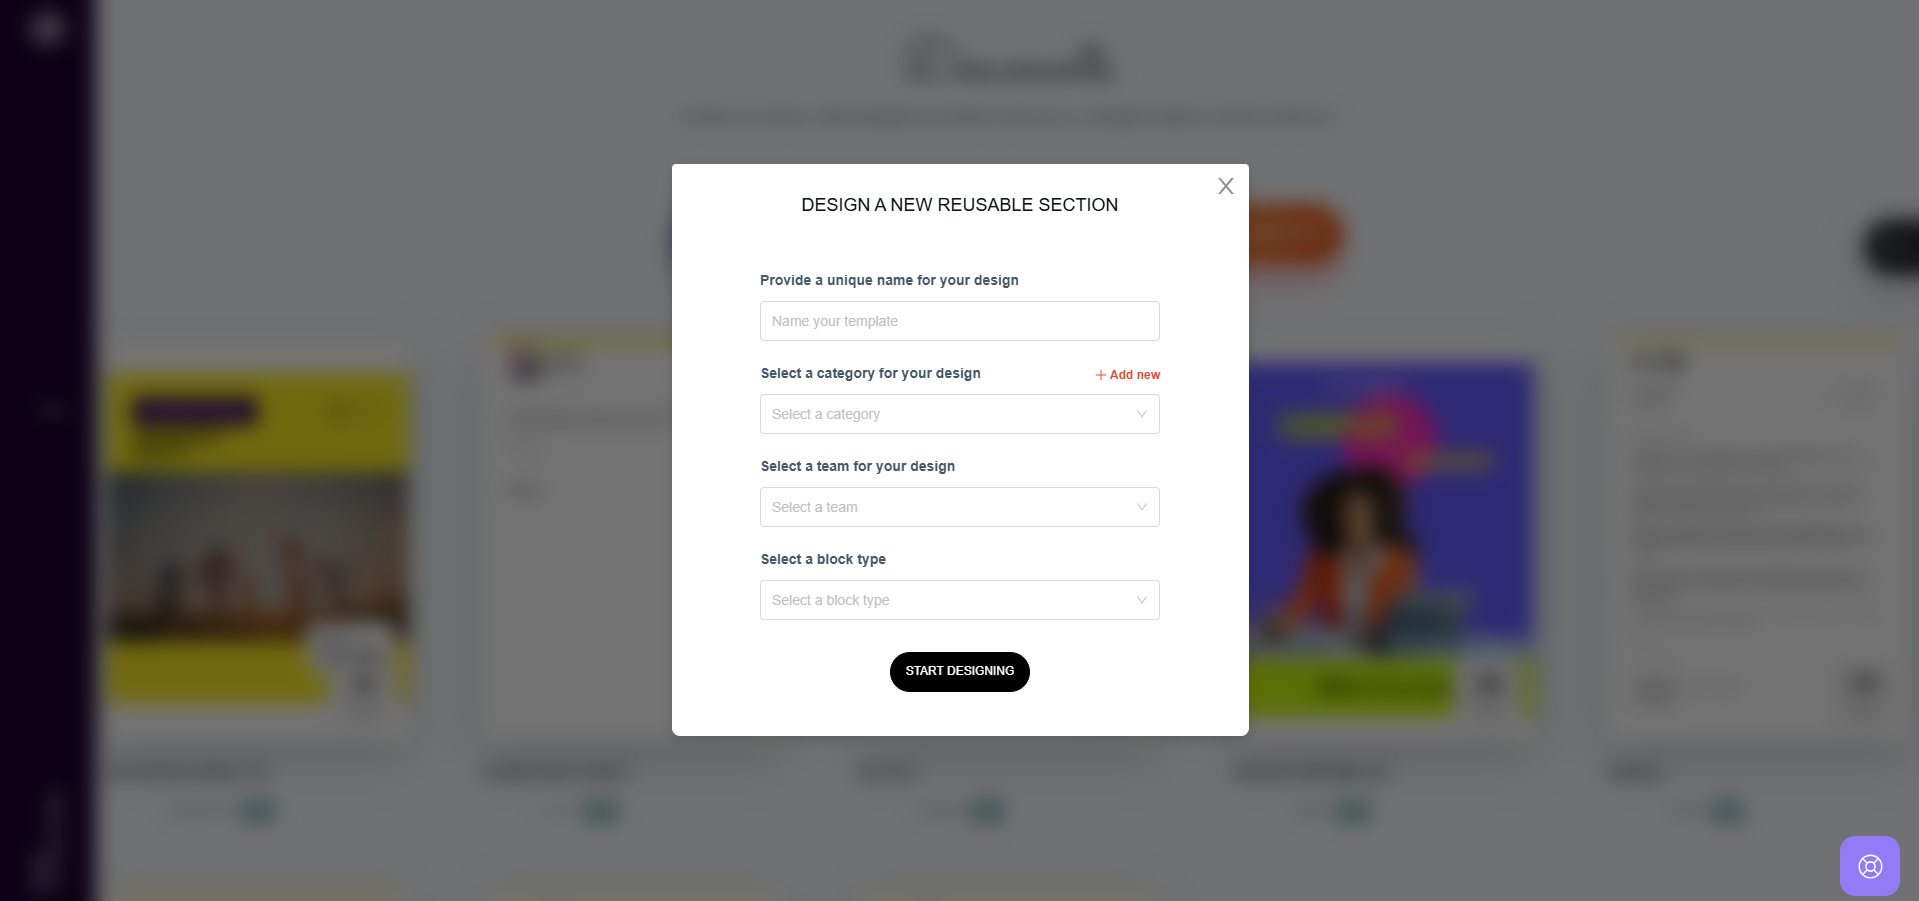Click the "Select a block type" label

[x=823, y=559]
